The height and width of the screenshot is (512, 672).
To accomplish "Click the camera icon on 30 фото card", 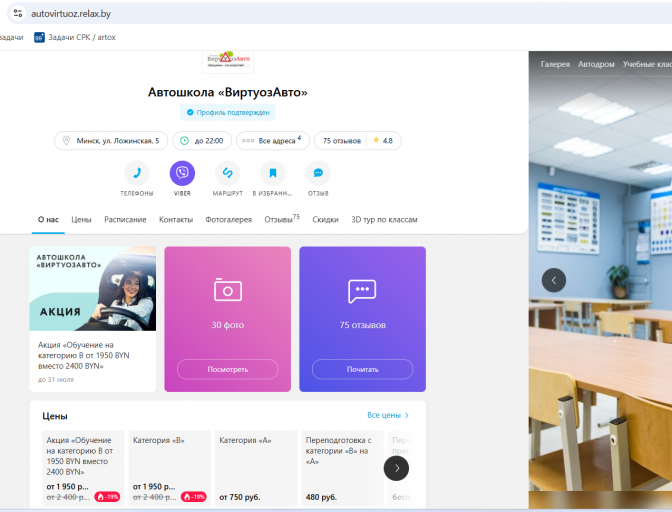I will click(228, 290).
